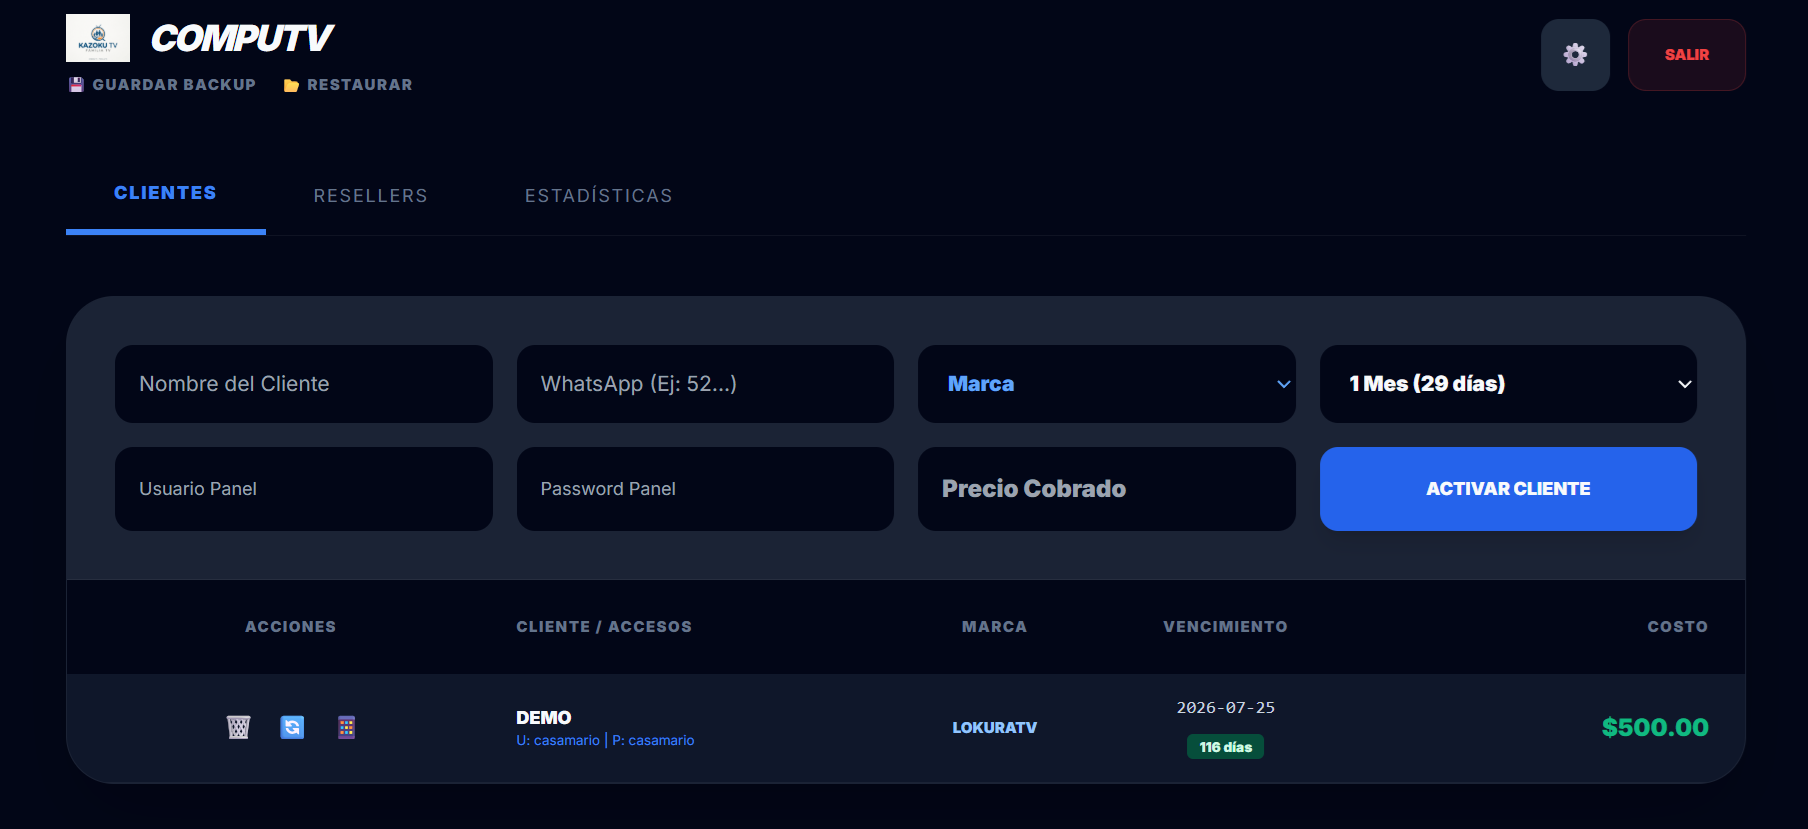Expand the 1 Mes (29 días) dropdown
Image resolution: width=1808 pixels, height=829 pixels.
pyautogui.click(x=1507, y=384)
